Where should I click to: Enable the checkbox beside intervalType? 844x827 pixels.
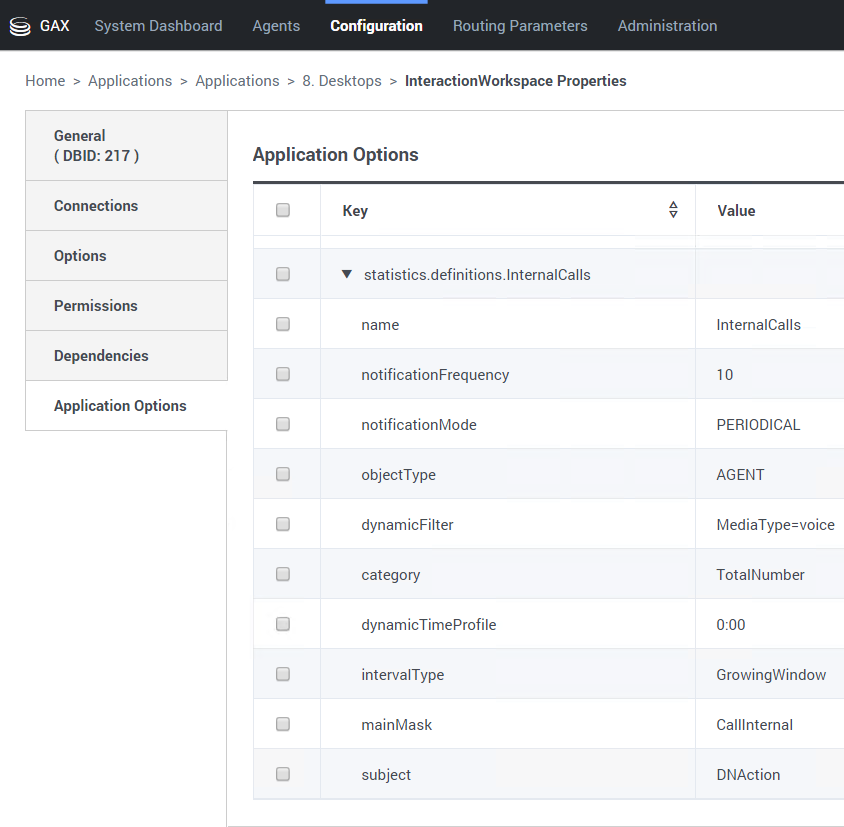283,674
